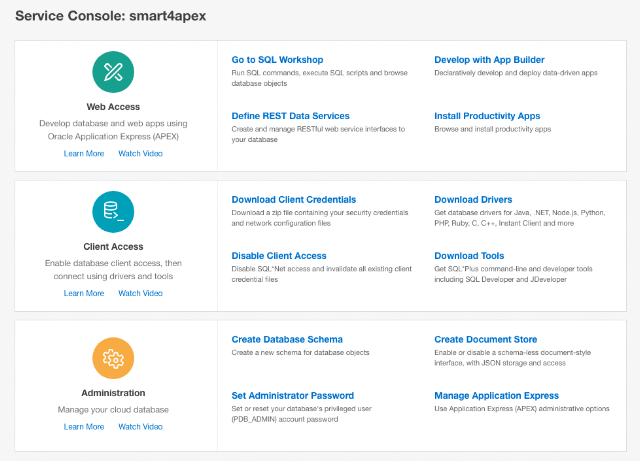This screenshot has height=461, width=640.
Task: Open Install Productivity Apps
Action: point(487,116)
